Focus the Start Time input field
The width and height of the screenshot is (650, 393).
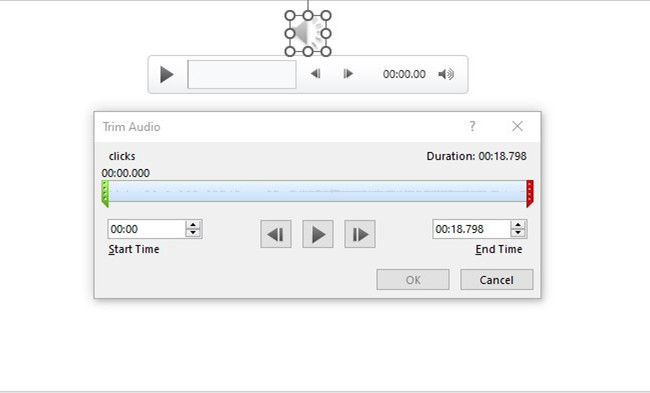(x=146, y=229)
